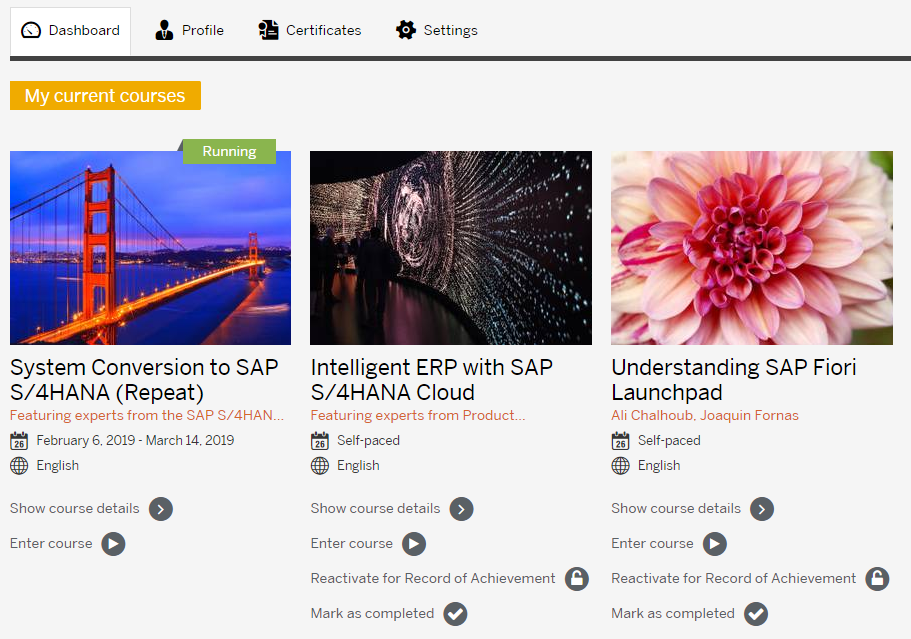The width and height of the screenshot is (911, 639).
Task: Click the Dashboard speedometer icon
Action: coord(31,30)
